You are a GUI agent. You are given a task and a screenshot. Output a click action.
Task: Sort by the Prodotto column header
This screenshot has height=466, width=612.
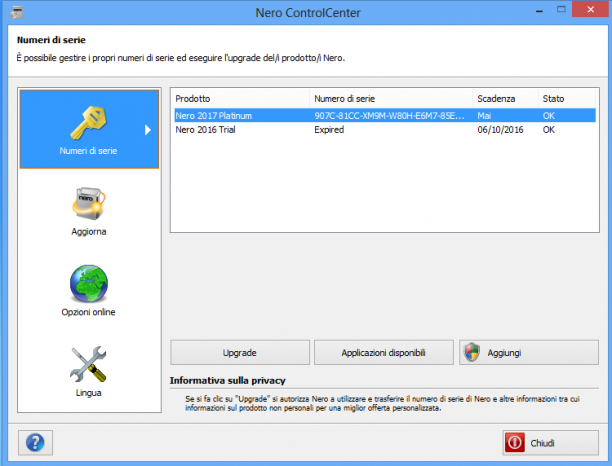(x=241, y=98)
